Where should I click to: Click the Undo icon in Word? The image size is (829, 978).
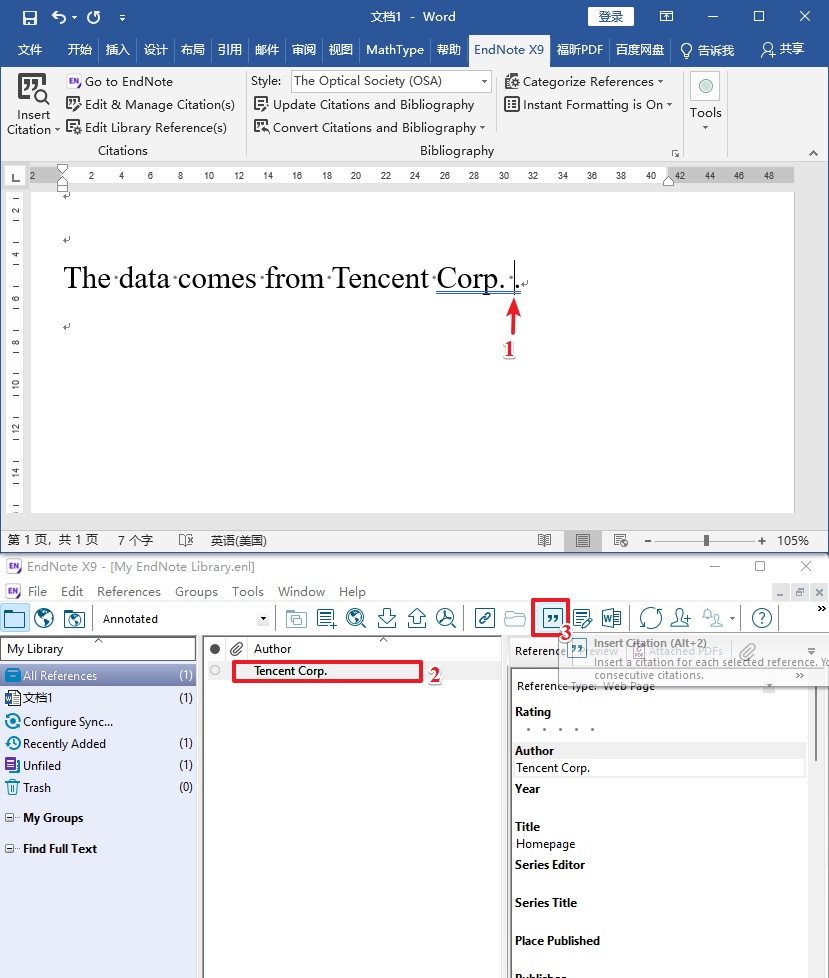click(x=59, y=17)
